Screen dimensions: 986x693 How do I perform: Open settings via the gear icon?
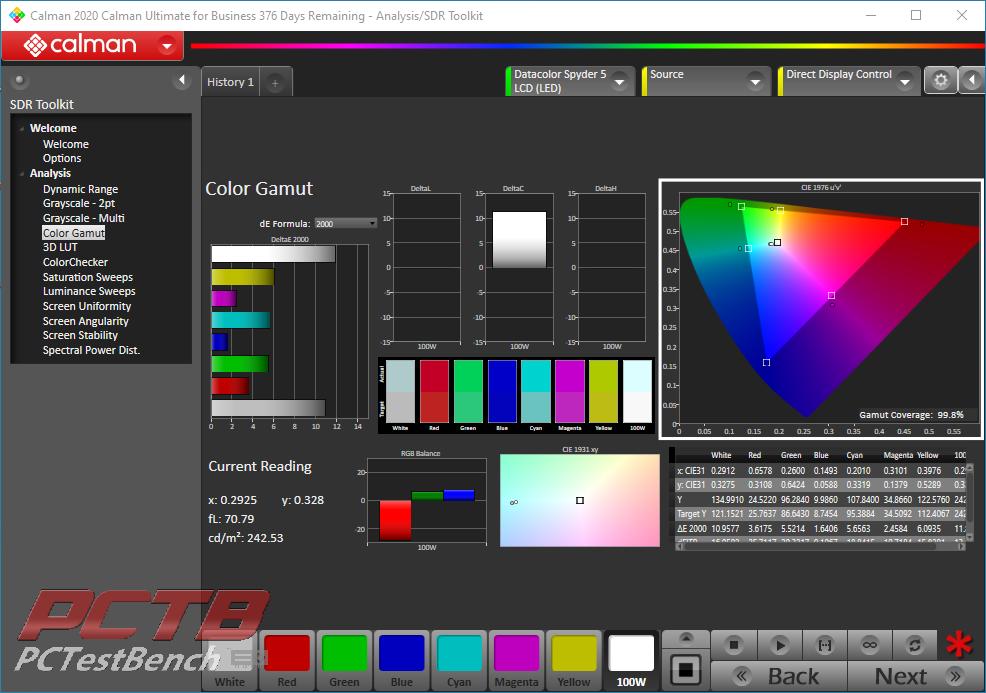940,80
